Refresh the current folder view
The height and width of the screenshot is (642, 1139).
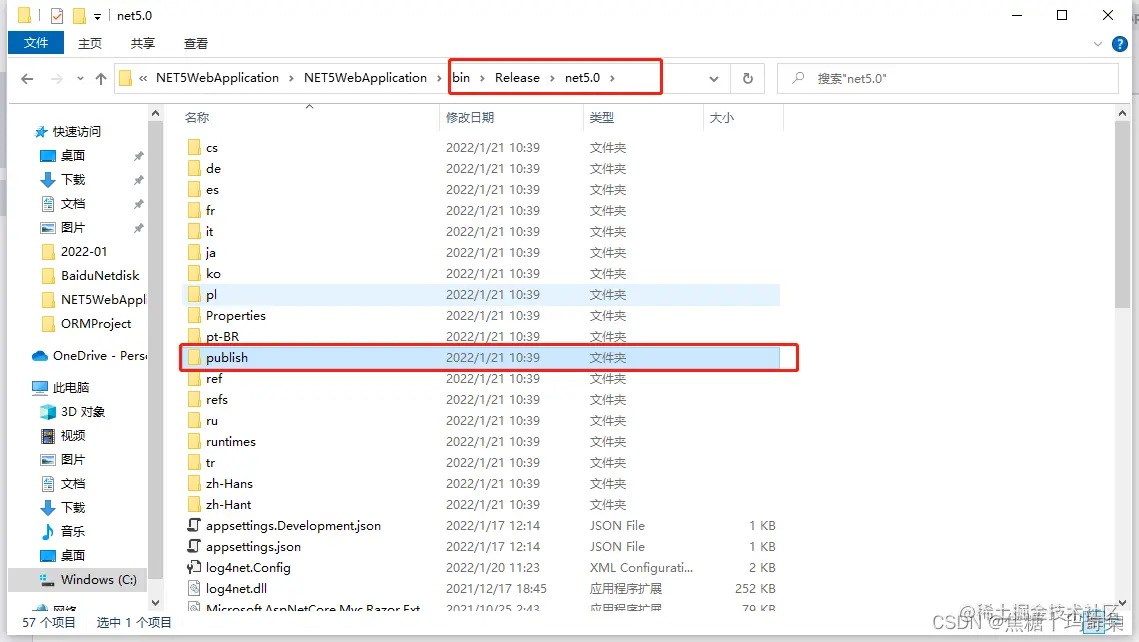coord(747,78)
